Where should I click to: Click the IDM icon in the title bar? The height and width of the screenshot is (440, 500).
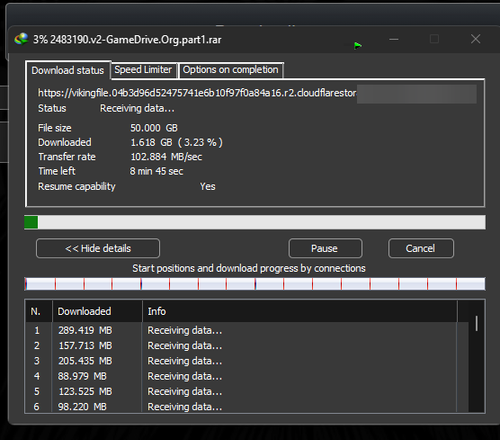[21, 39]
